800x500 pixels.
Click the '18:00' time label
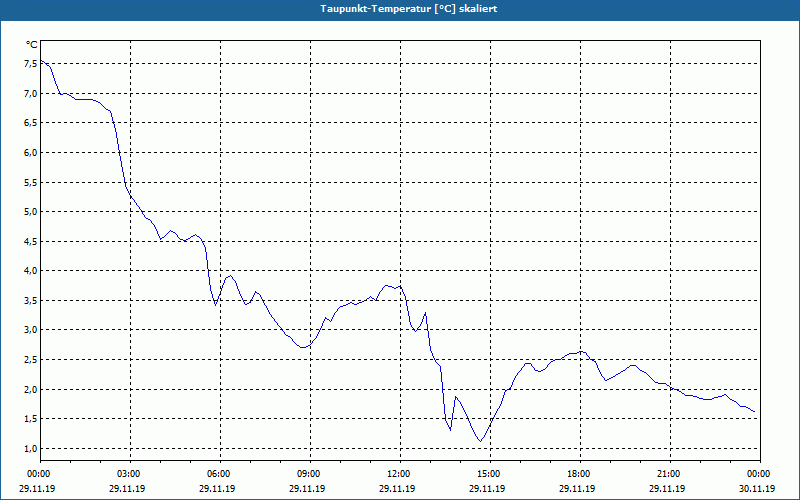pos(580,474)
